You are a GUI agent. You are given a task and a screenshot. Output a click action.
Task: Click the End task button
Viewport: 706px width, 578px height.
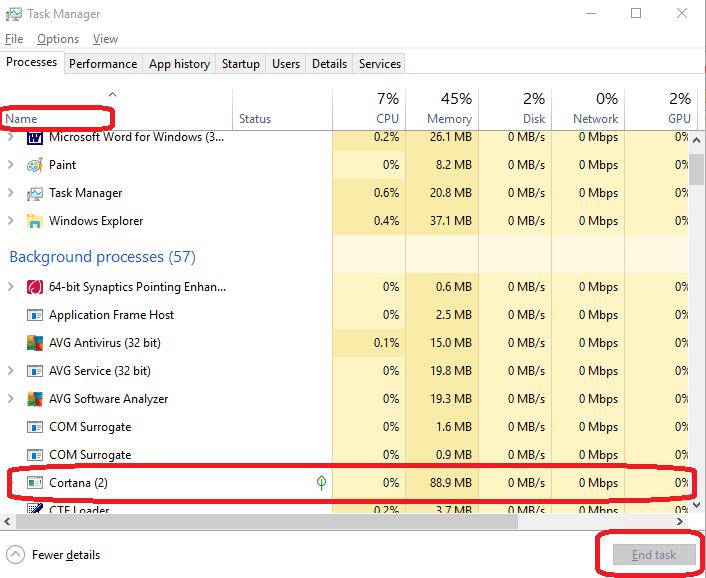pyautogui.click(x=654, y=555)
